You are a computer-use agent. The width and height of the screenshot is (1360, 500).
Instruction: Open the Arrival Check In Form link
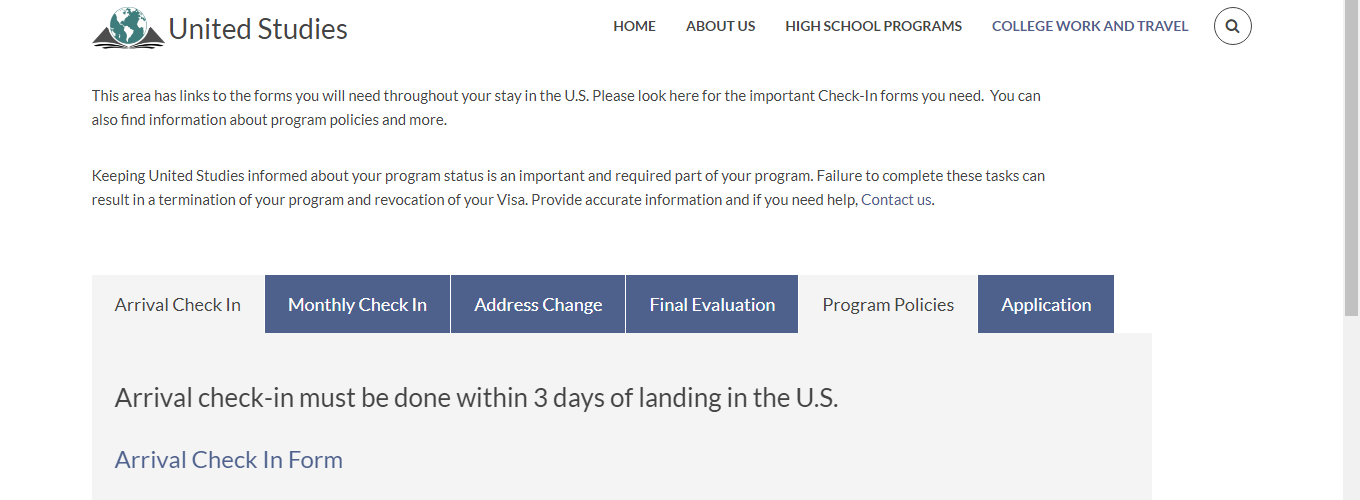coord(229,460)
